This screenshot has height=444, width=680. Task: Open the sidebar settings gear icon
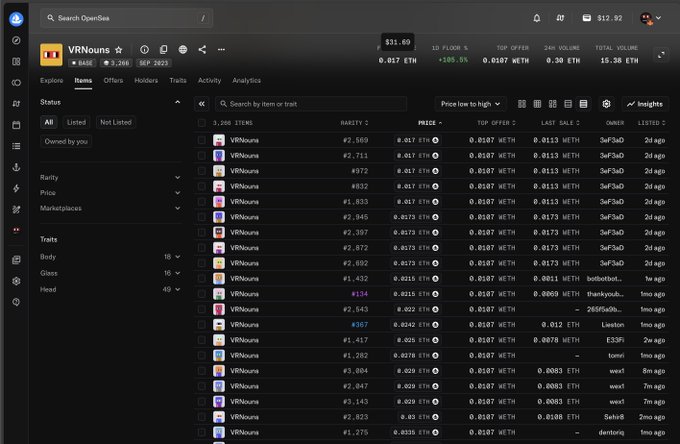(x=16, y=281)
